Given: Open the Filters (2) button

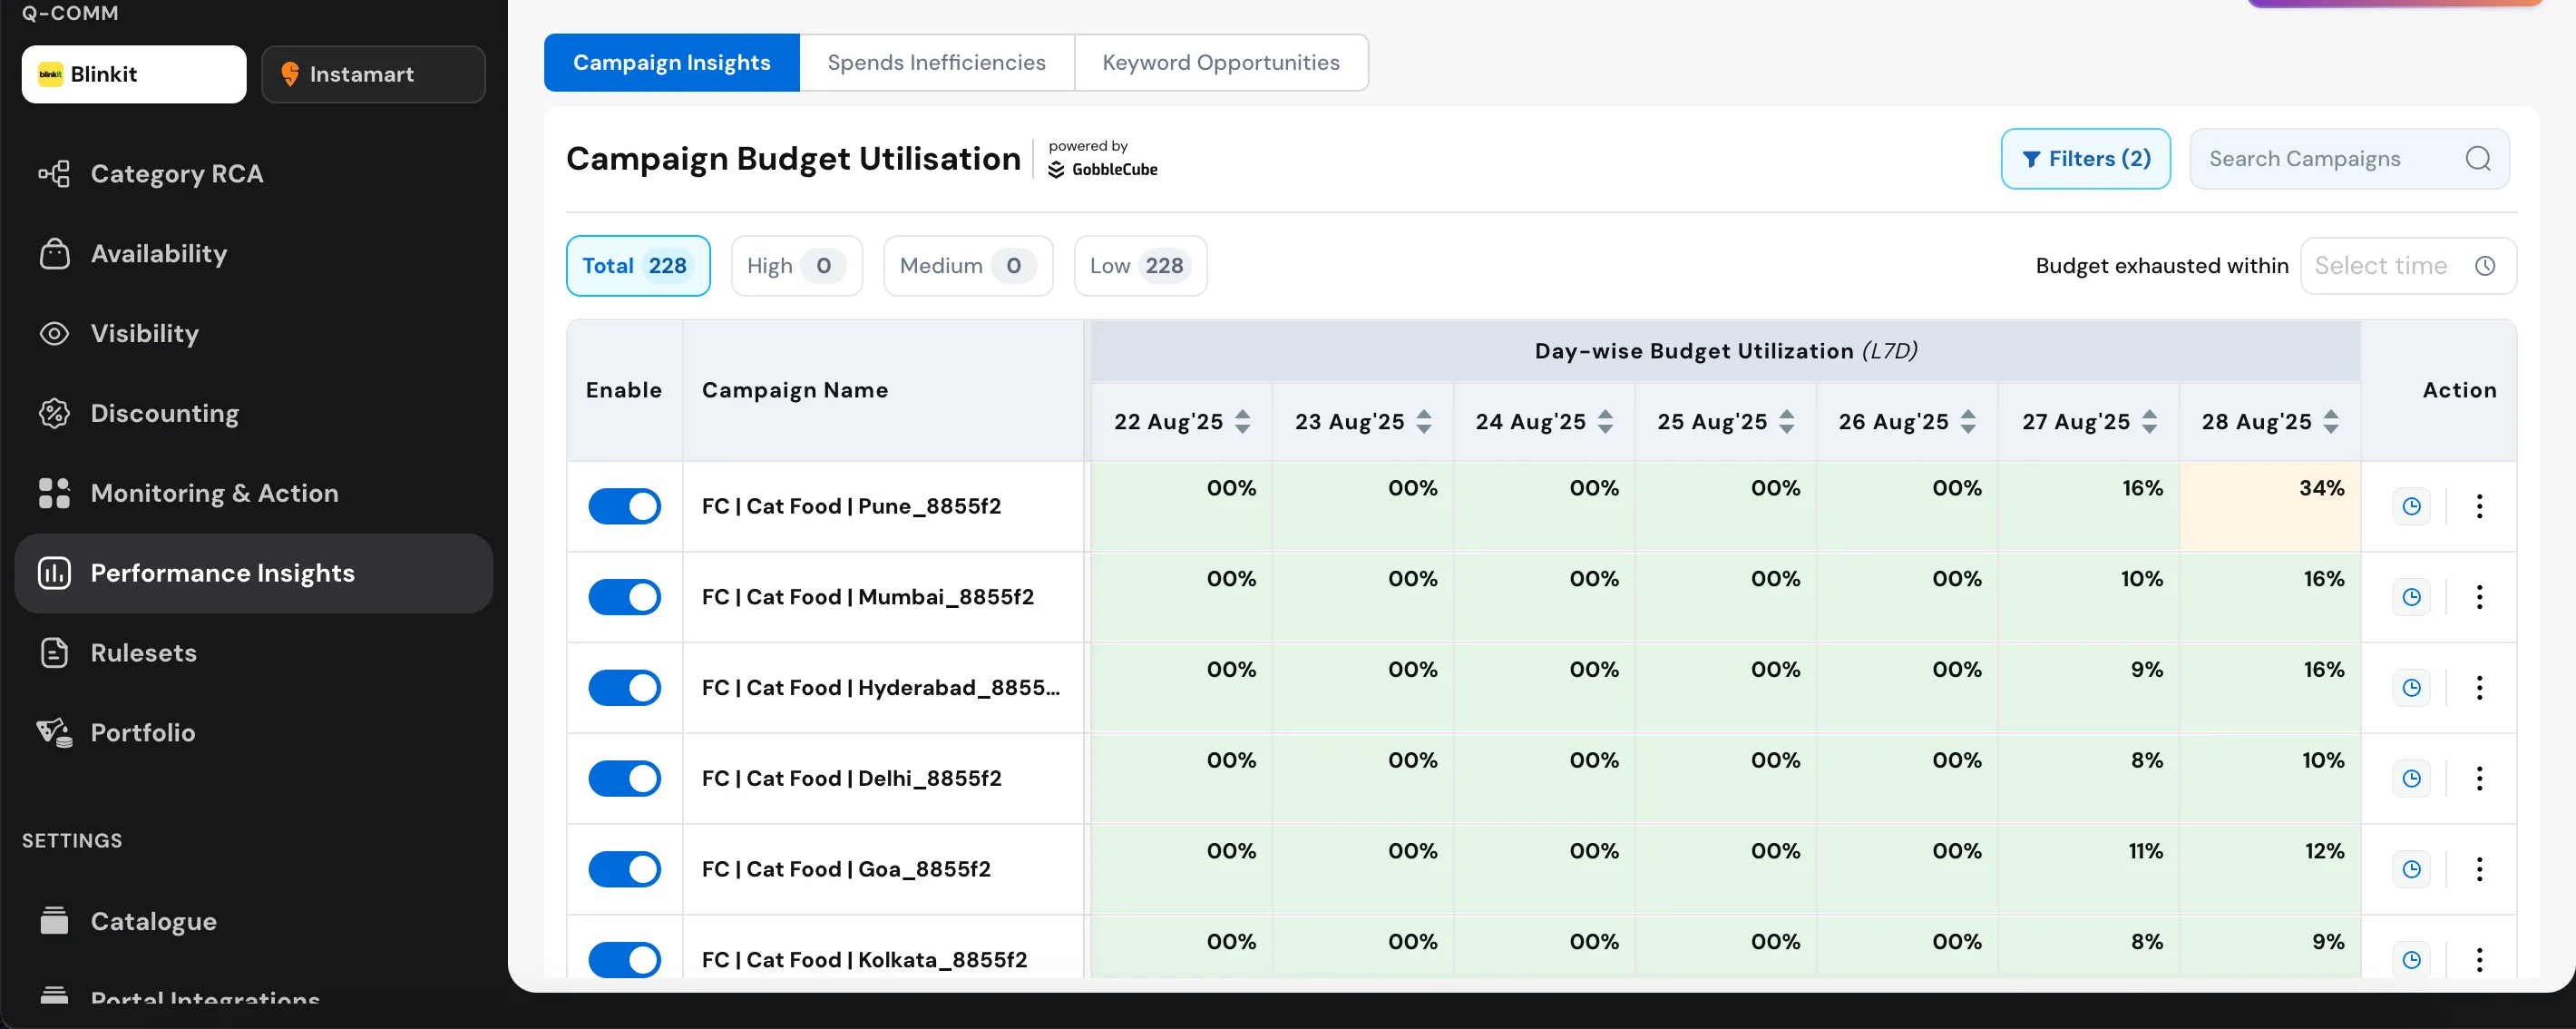Looking at the screenshot, I should [2085, 159].
